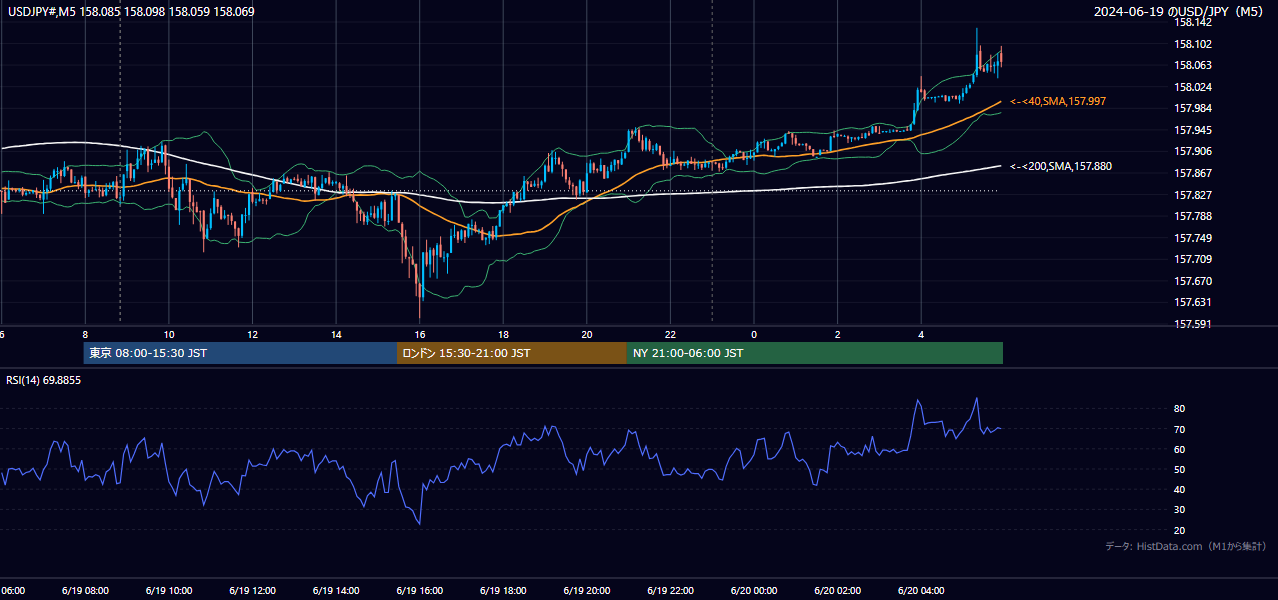The image size is (1278, 600).
Task: Click the HistData.com data source credit
Action: click(x=1186, y=546)
